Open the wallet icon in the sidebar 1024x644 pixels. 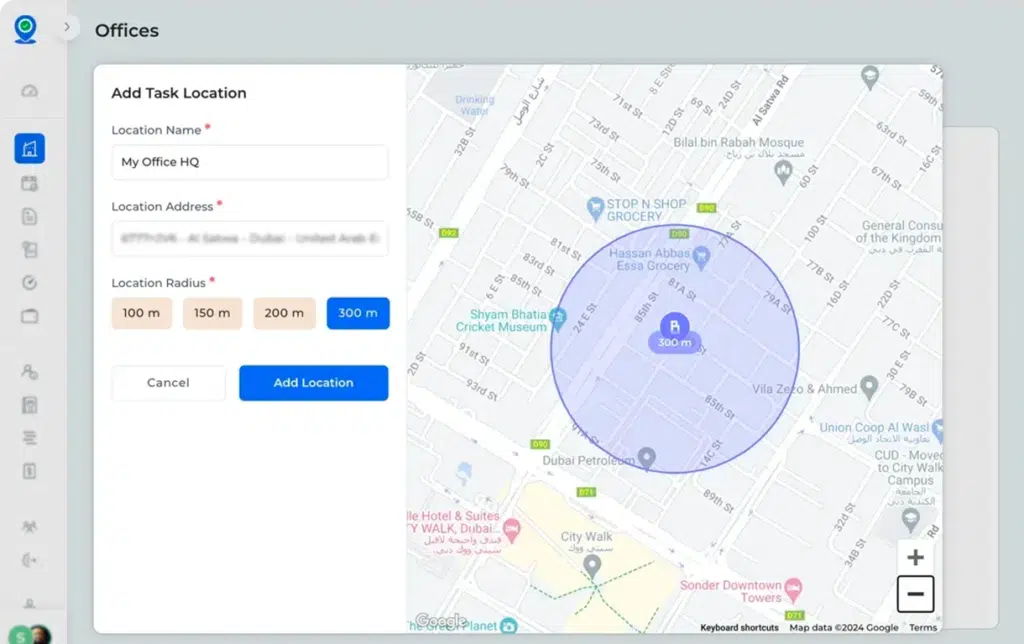[x=29, y=316]
